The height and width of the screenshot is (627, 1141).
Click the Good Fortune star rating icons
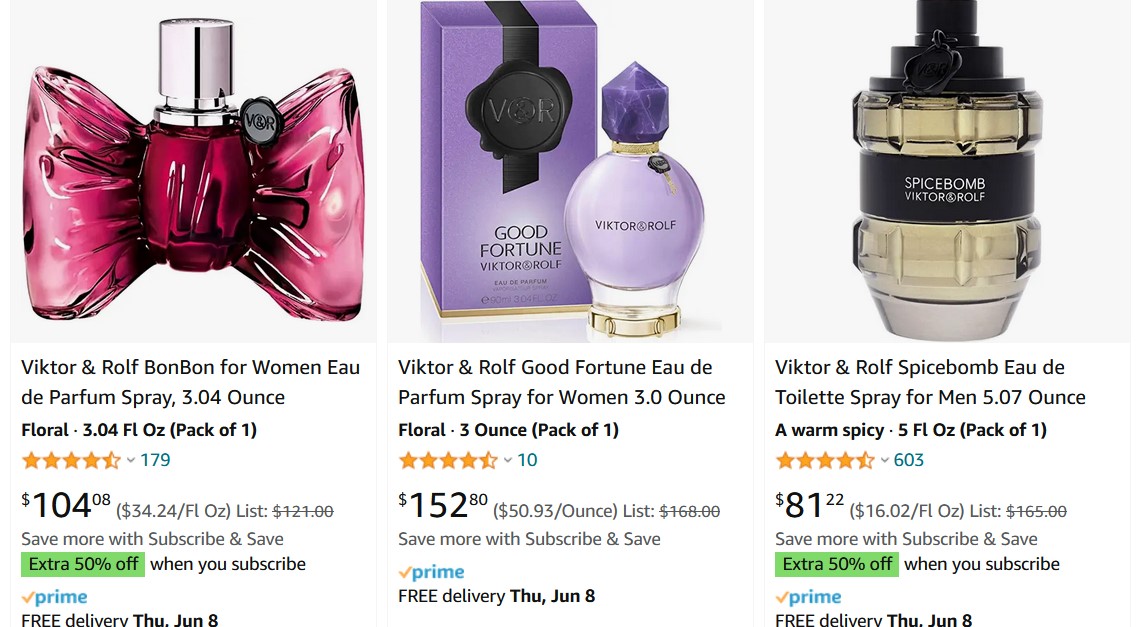pyautogui.click(x=448, y=461)
